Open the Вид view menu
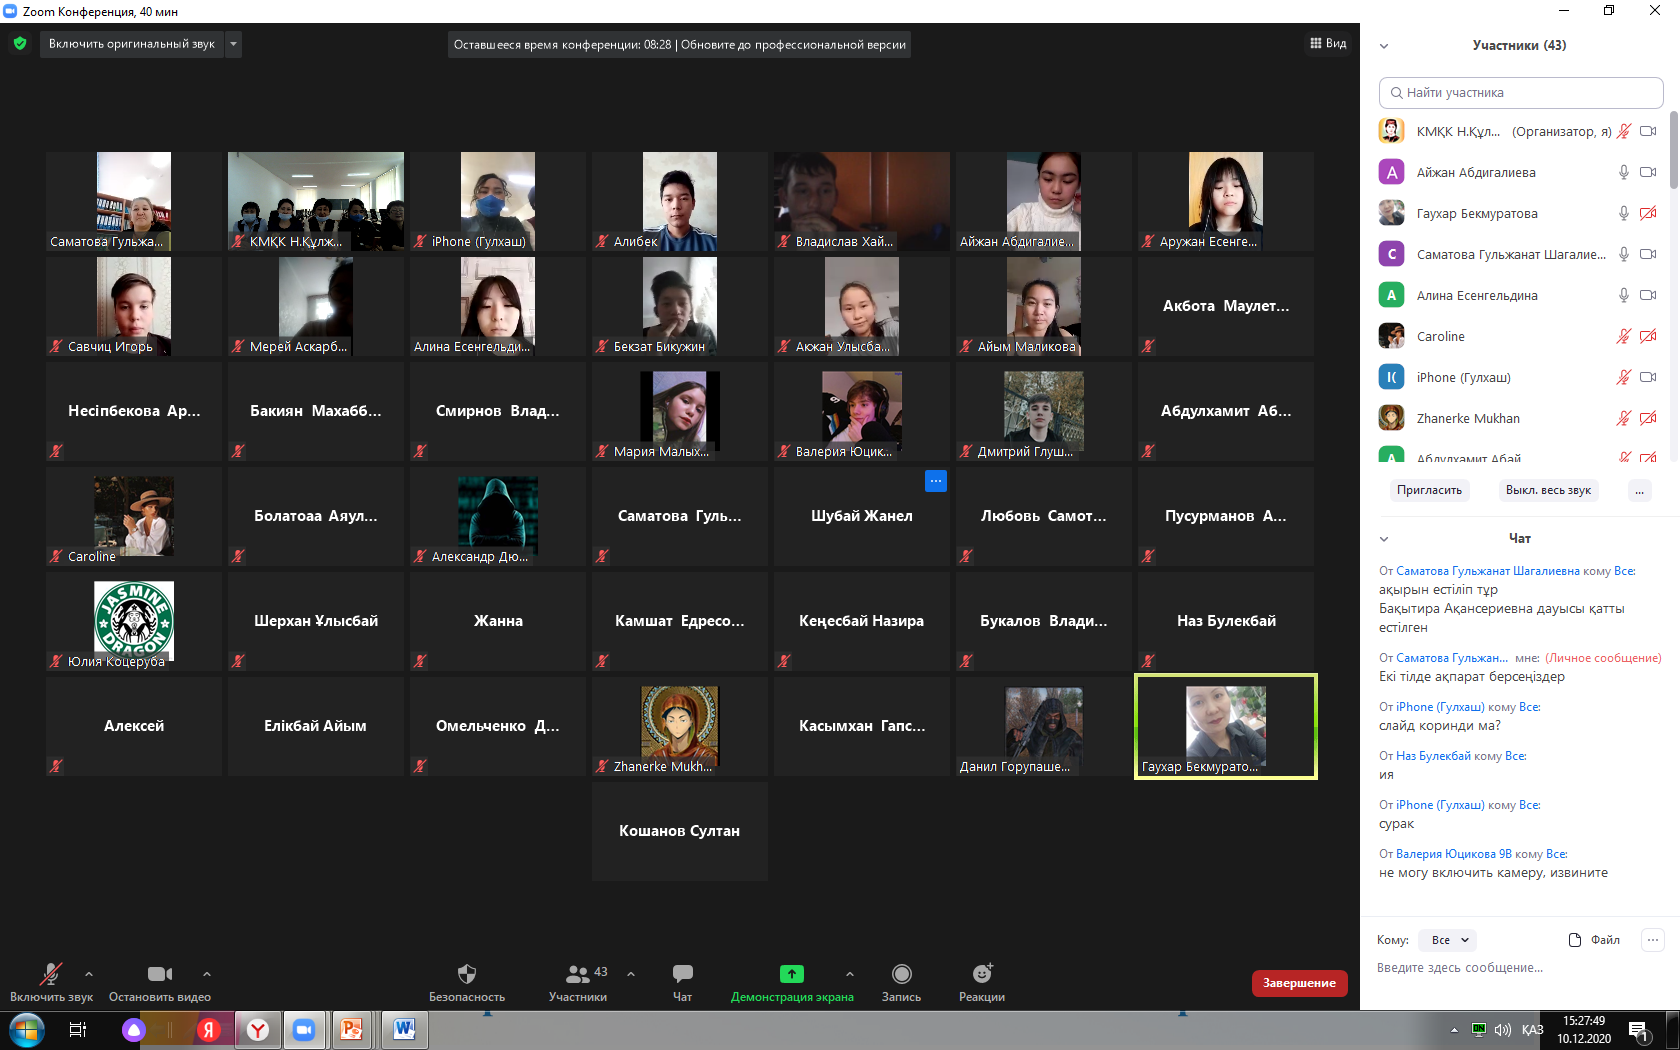 coord(1328,44)
